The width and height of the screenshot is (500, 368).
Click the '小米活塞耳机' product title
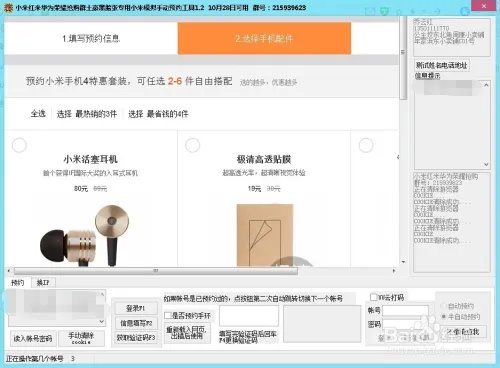click(91, 159)
